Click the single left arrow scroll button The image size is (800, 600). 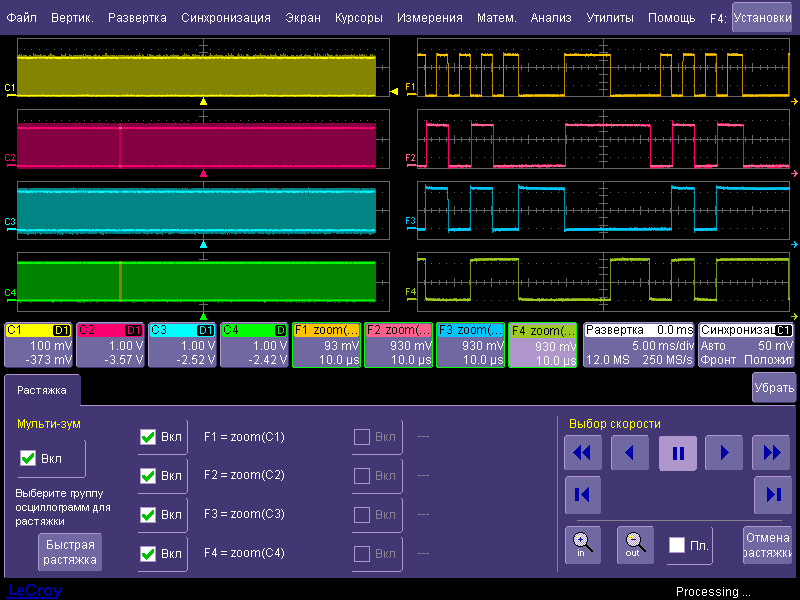click(x=630, y=453)
